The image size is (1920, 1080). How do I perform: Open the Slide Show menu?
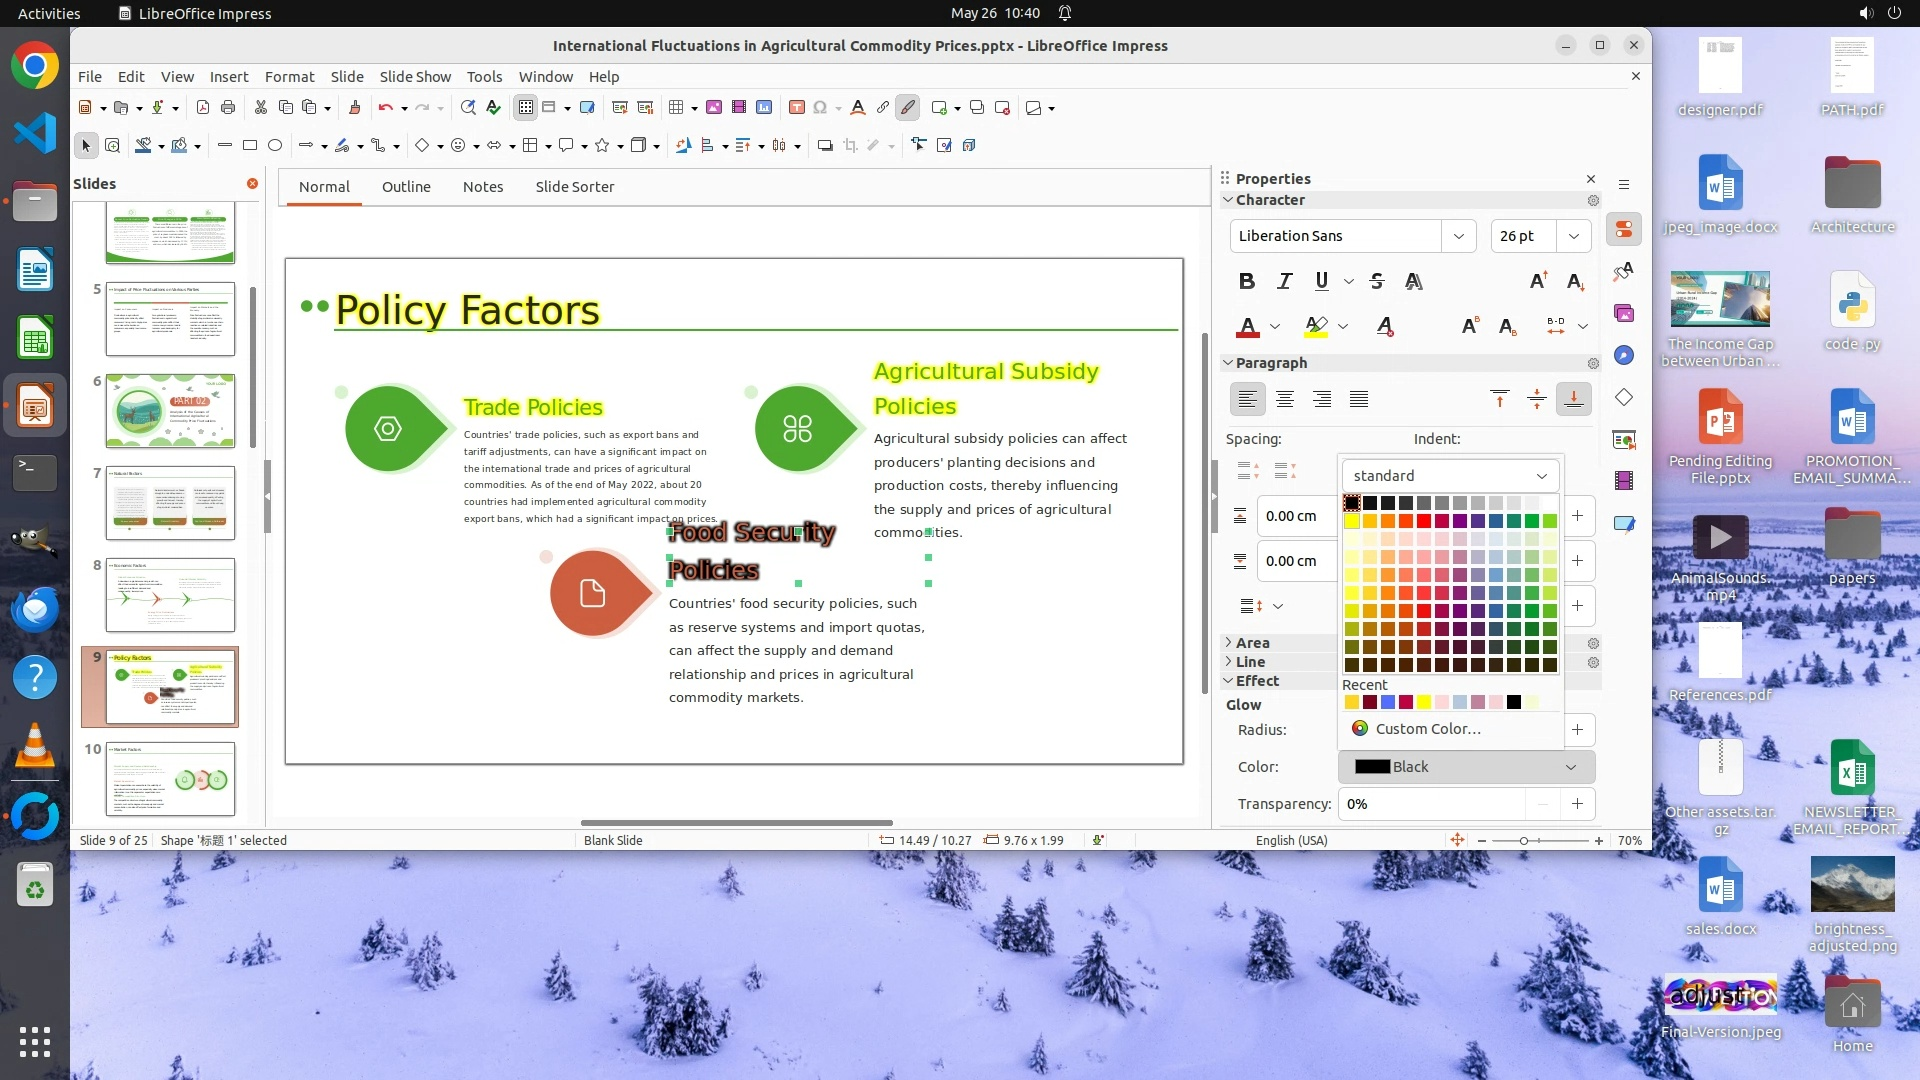pos(415,77)
